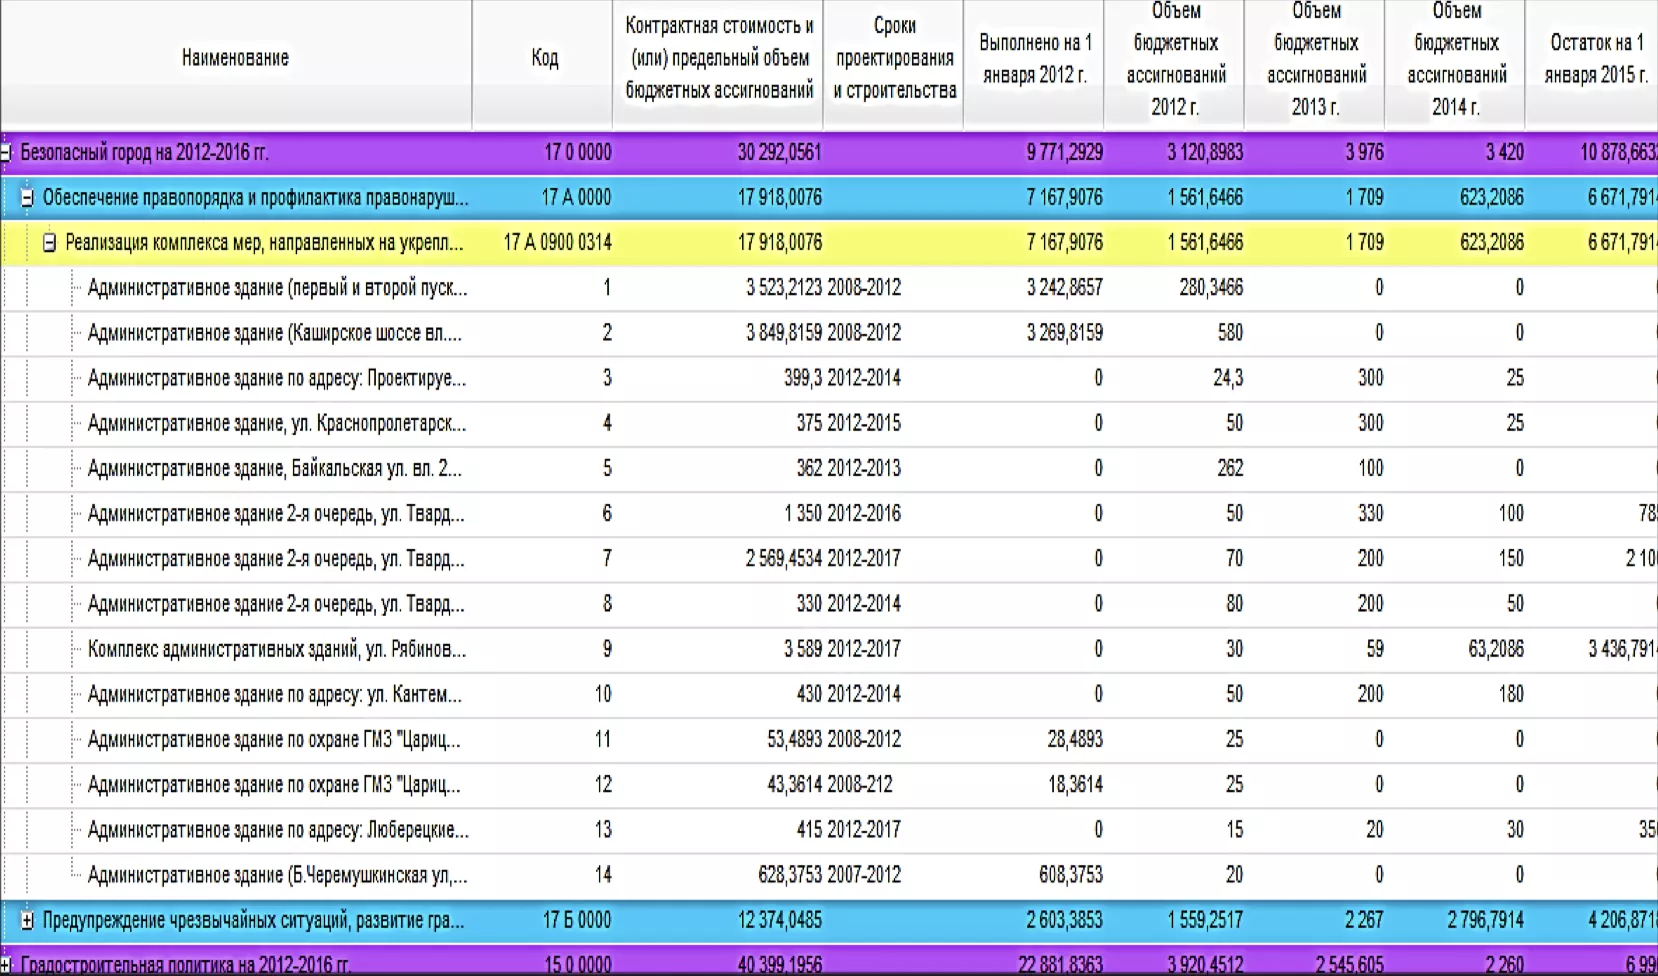Collapse the yellow 'Реализация комплекса мер' node

[49, 243]
